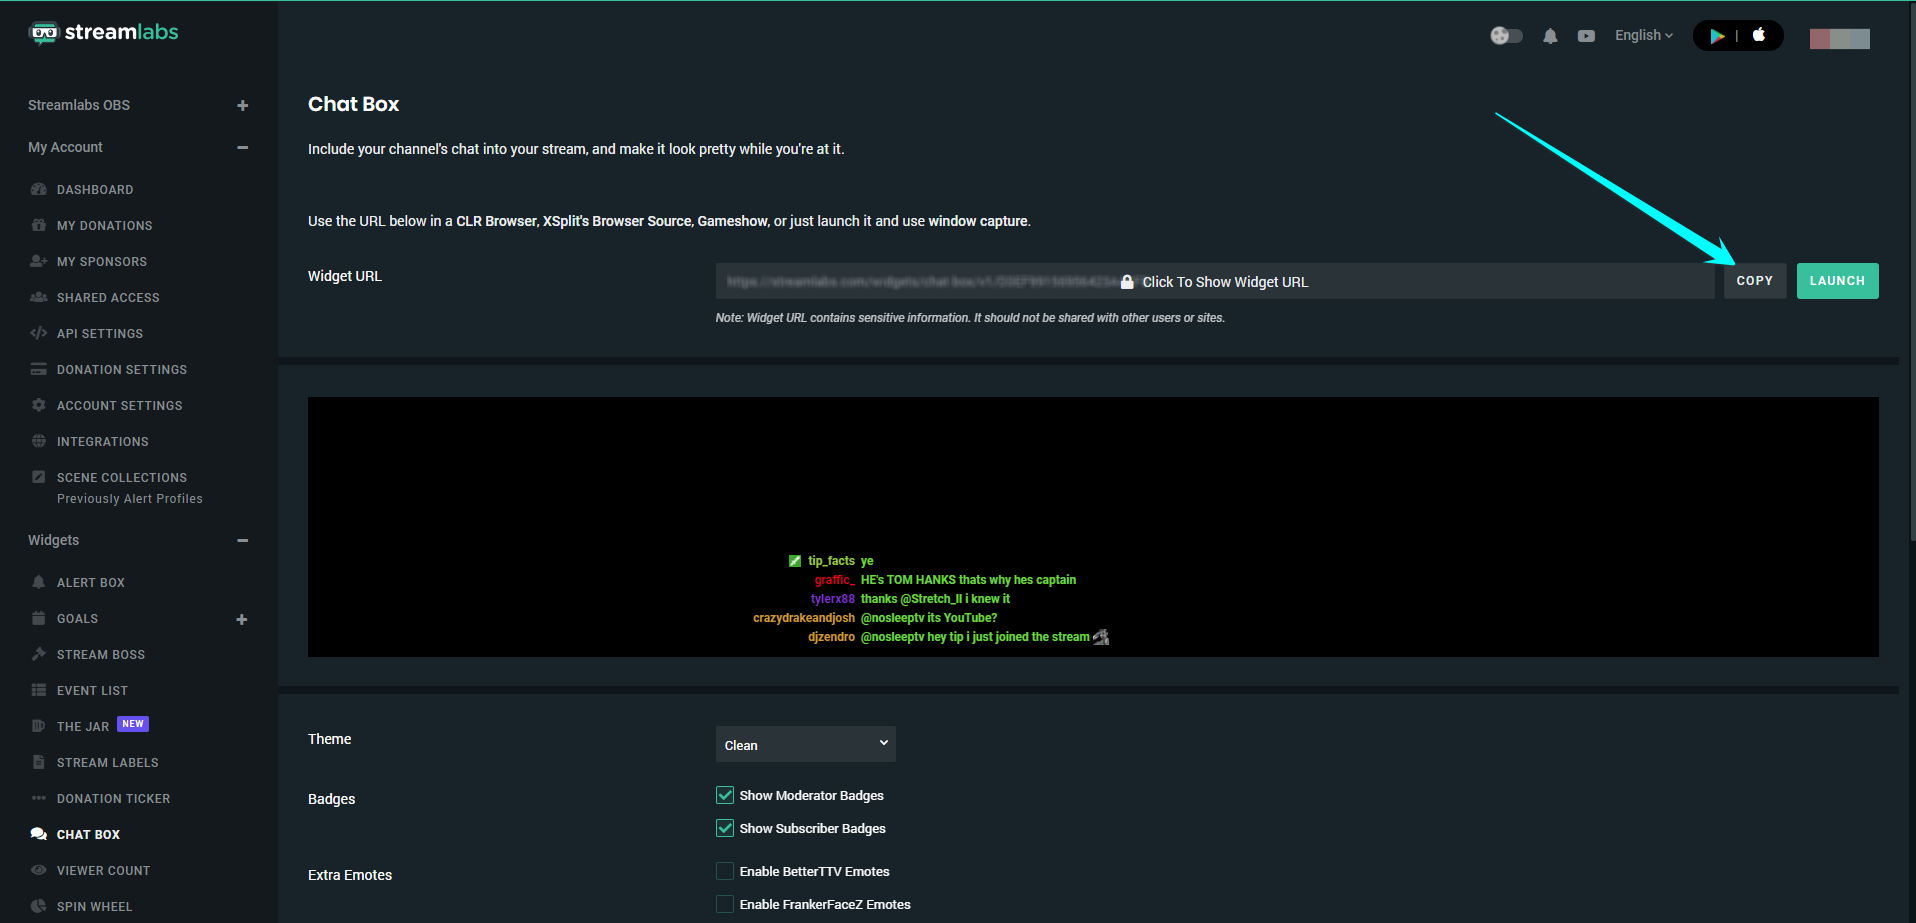Select Stream Labels widget
Viewport: 1916px width, 923px height.
coord(108,763)
